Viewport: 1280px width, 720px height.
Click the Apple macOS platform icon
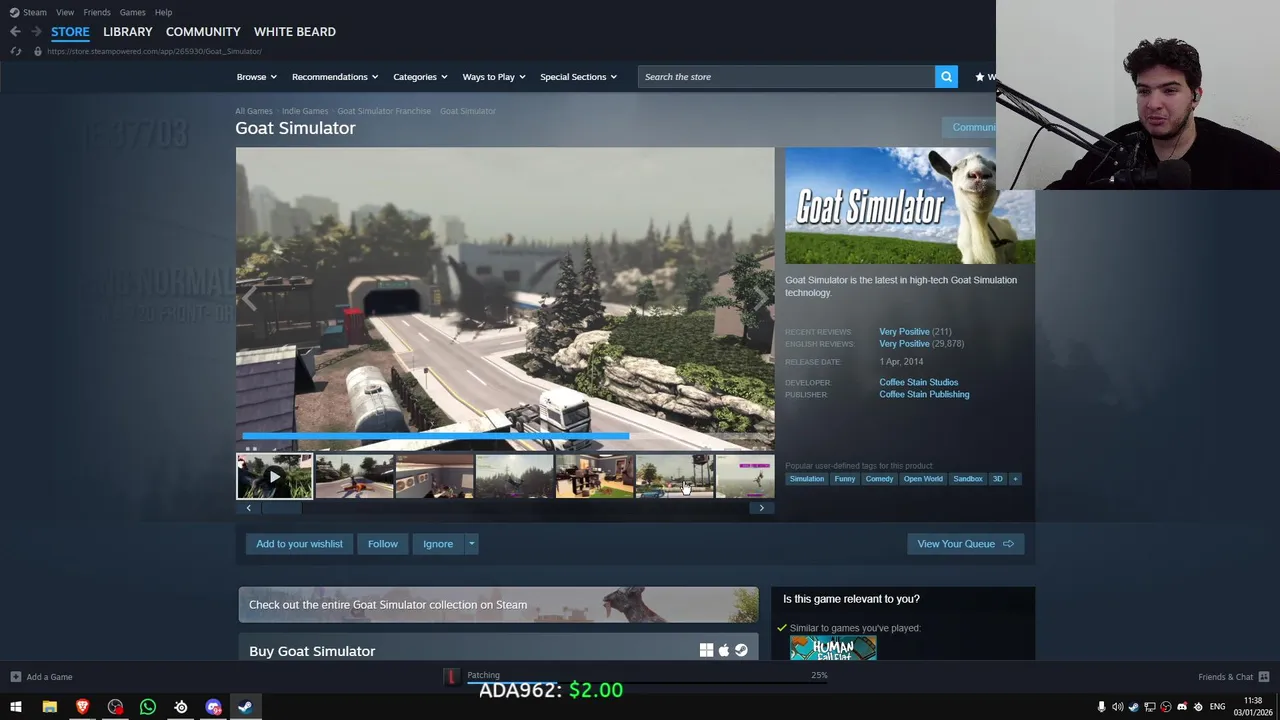(724, 651)
